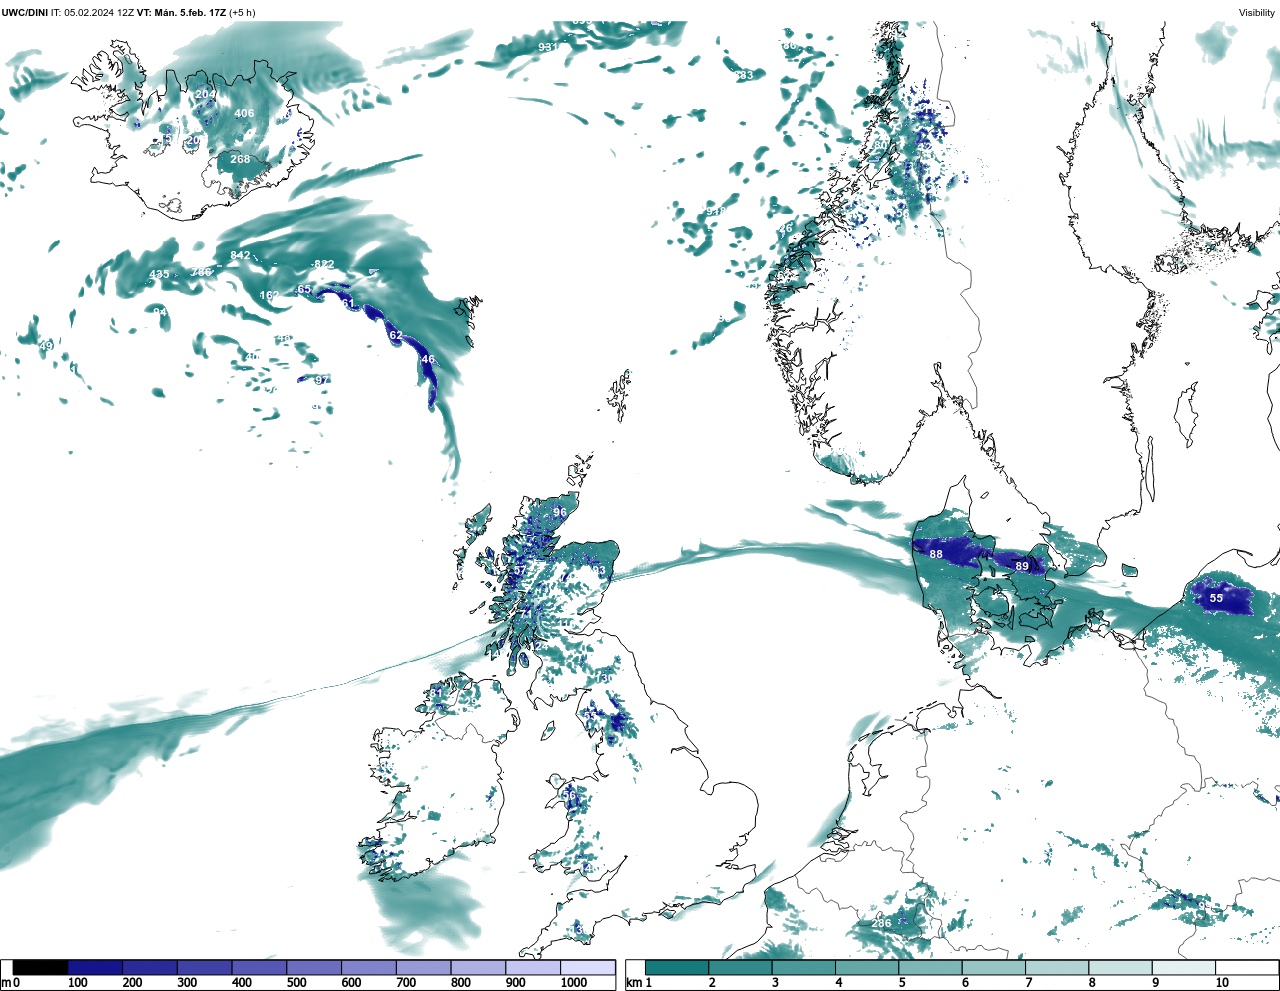Select the 5–6 km legend color block
The height and width of the screenshot is (991, 1280).
[x=930, y=967]
